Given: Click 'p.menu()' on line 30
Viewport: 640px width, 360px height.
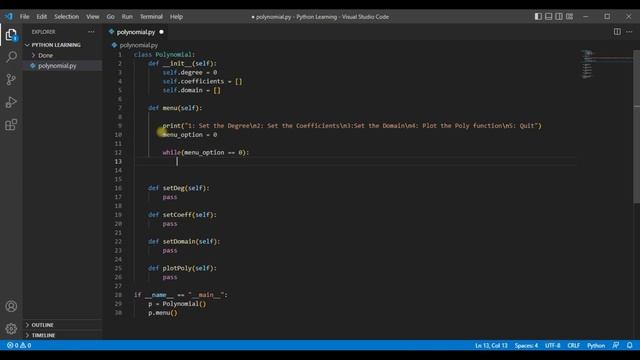Looking at the screenshot, I should (x=162, y=313).
